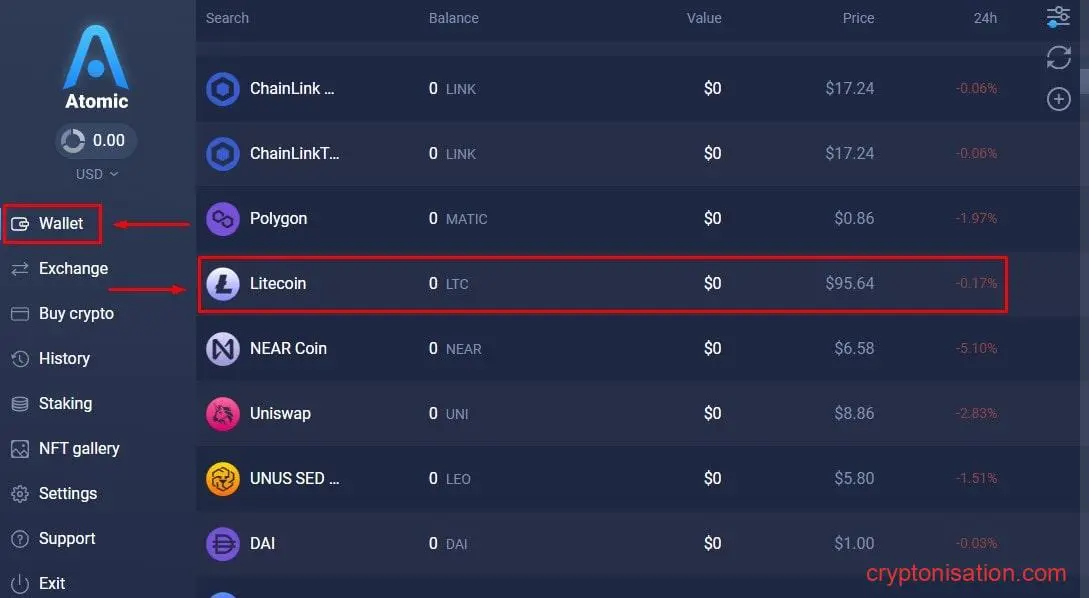Click the Uniswap unicorn icon
Image resolution: width=1089 pixels, height=598 pixels.
coord(223,414)
